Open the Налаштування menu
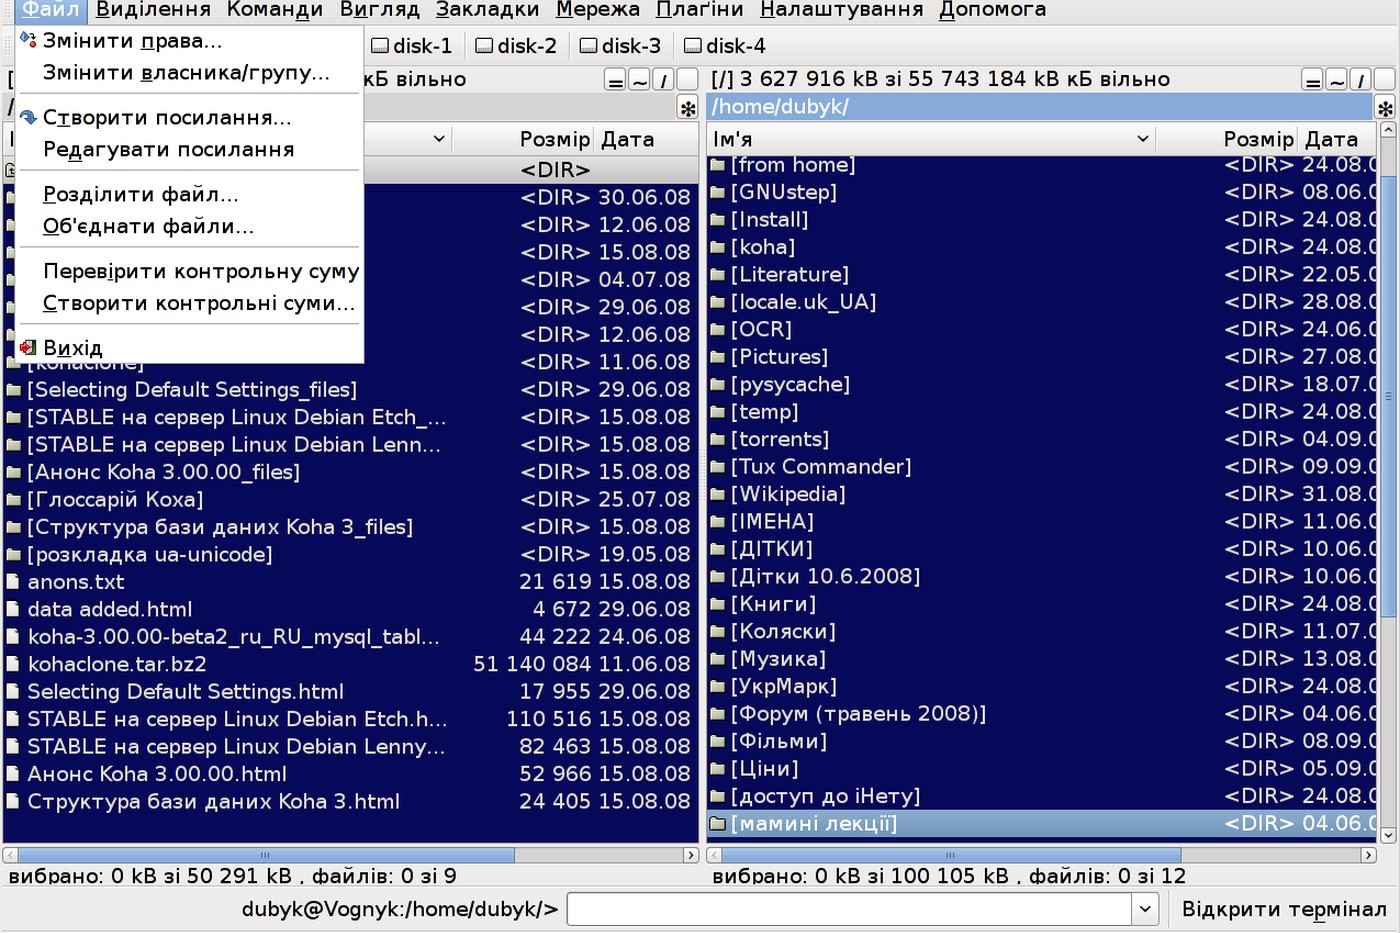This screenshot has width=1400, height=933. coord(842,10)
